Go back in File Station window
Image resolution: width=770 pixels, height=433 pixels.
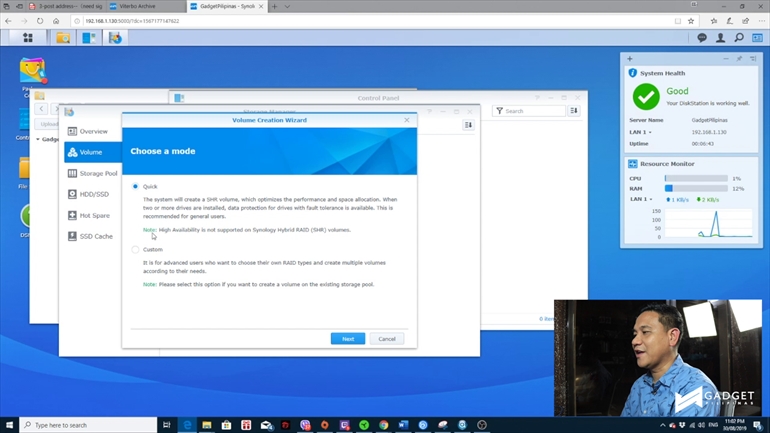coord(41,109)
